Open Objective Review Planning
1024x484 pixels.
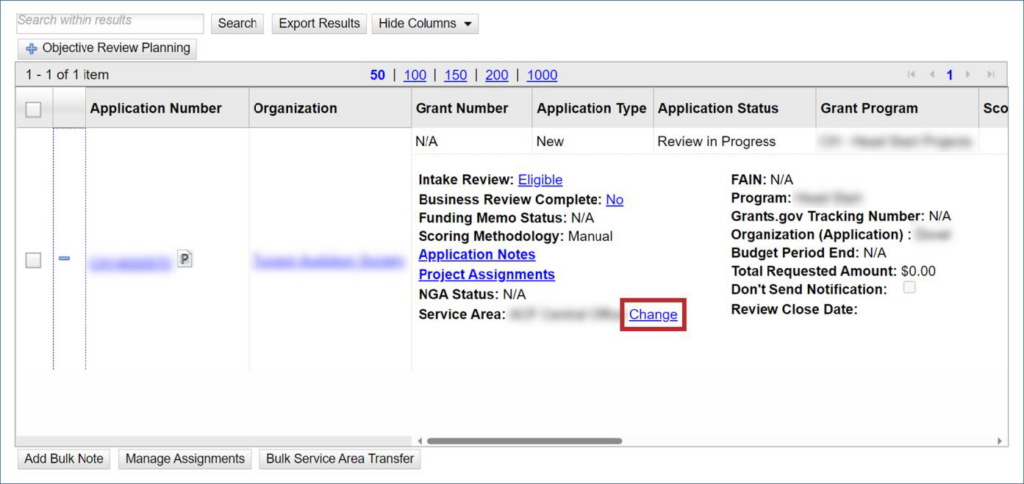(x=106, y=48)
